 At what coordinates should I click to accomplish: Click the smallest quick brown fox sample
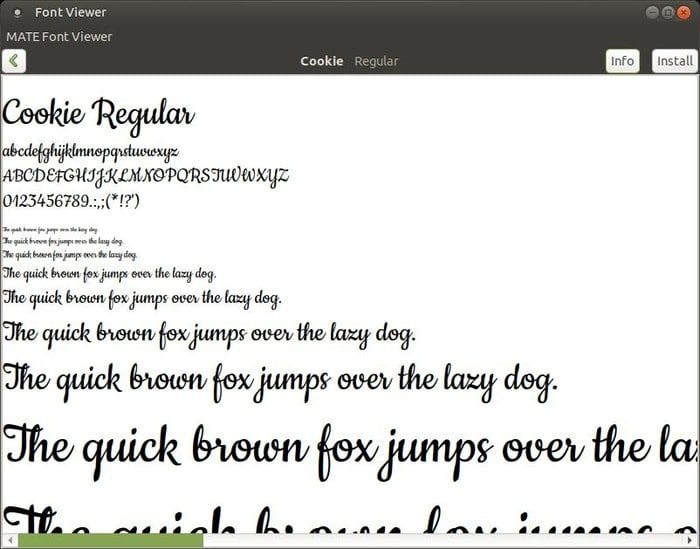(x=50, y=230)
